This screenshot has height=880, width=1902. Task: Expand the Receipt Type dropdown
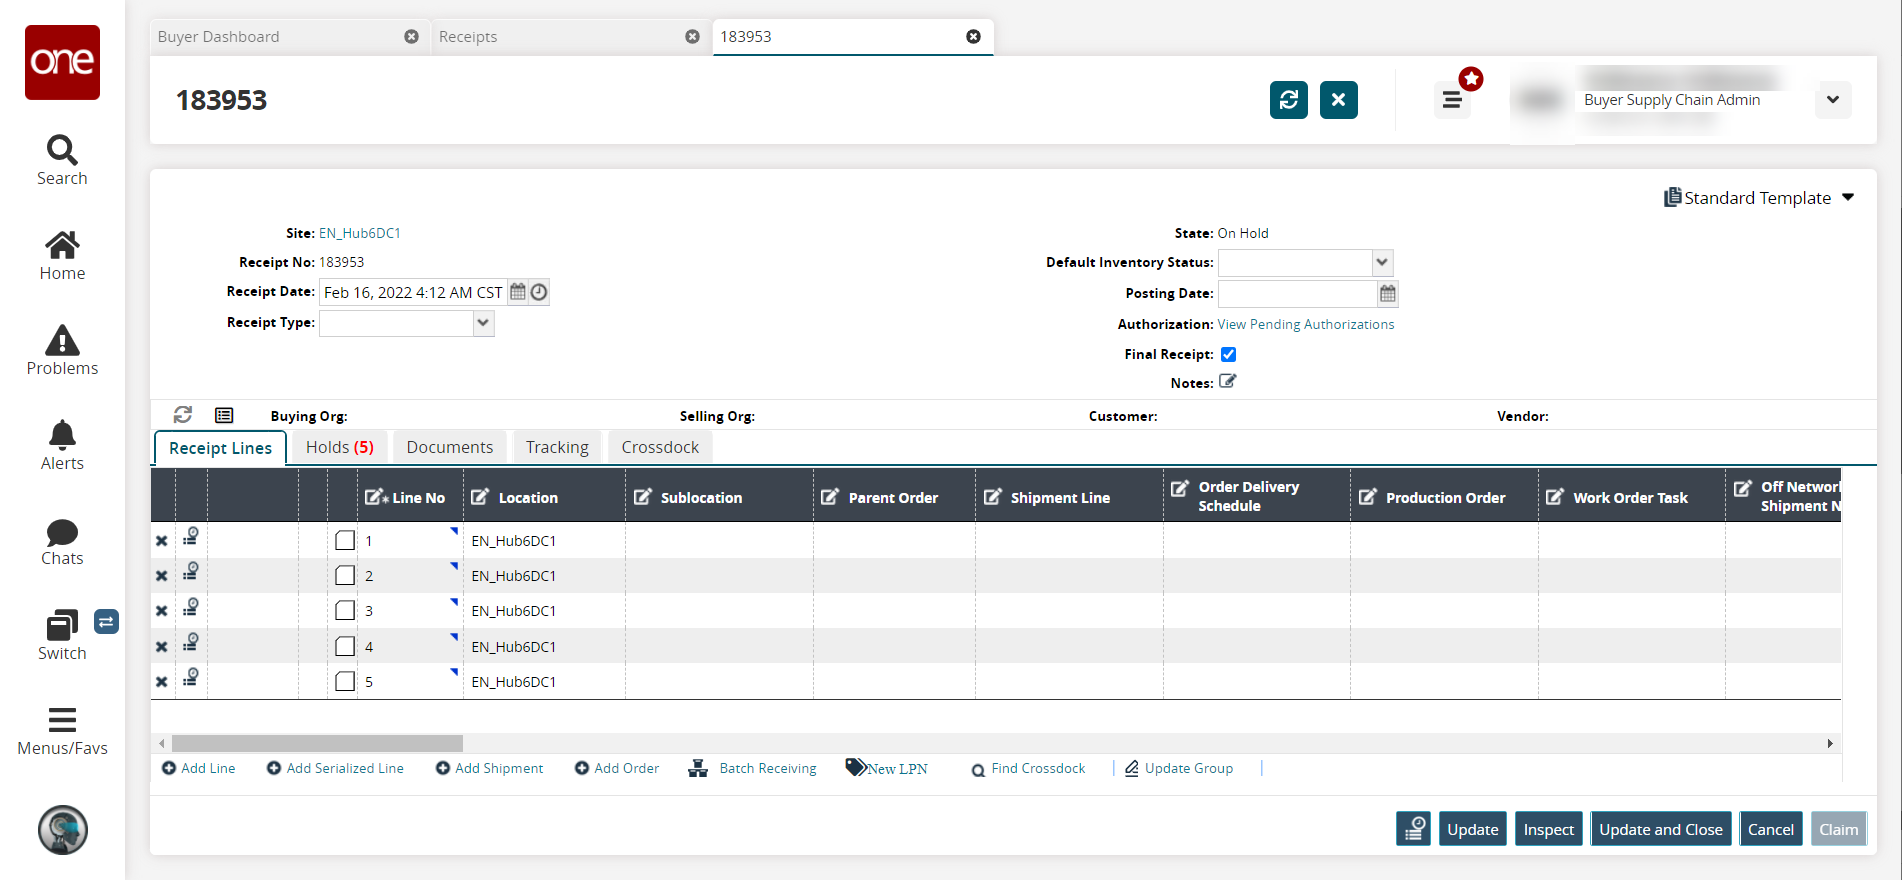pyautogui.click(x=483, y=323)
